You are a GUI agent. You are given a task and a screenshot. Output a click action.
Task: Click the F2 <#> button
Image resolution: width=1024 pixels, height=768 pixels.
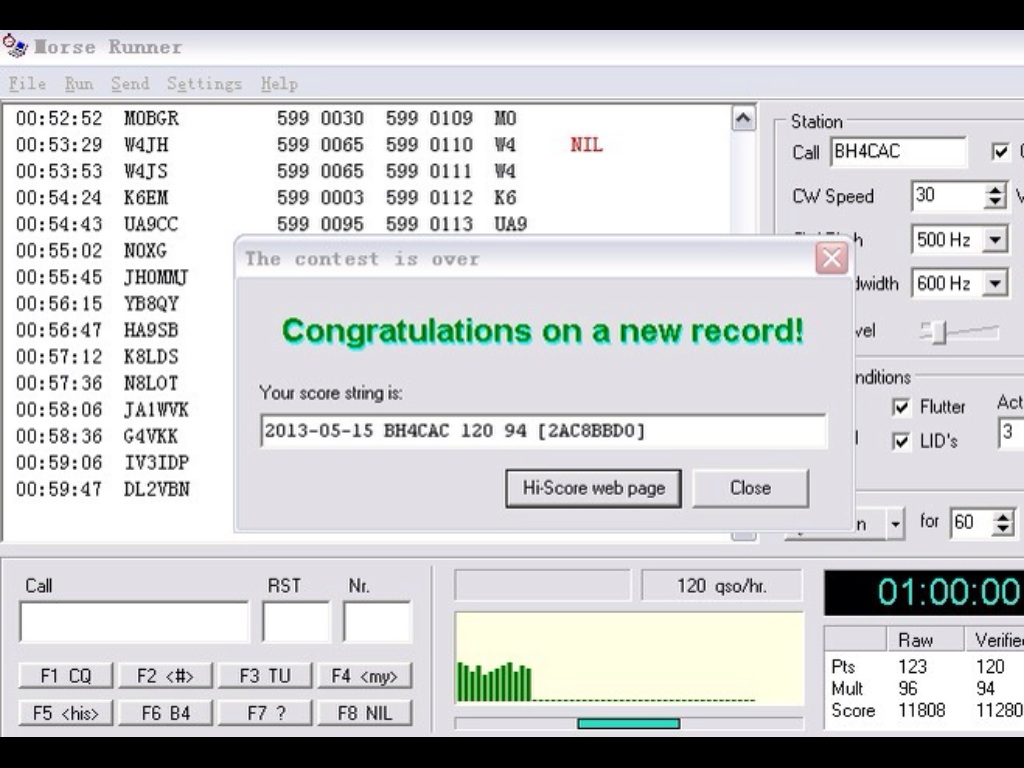click(165, 675)
